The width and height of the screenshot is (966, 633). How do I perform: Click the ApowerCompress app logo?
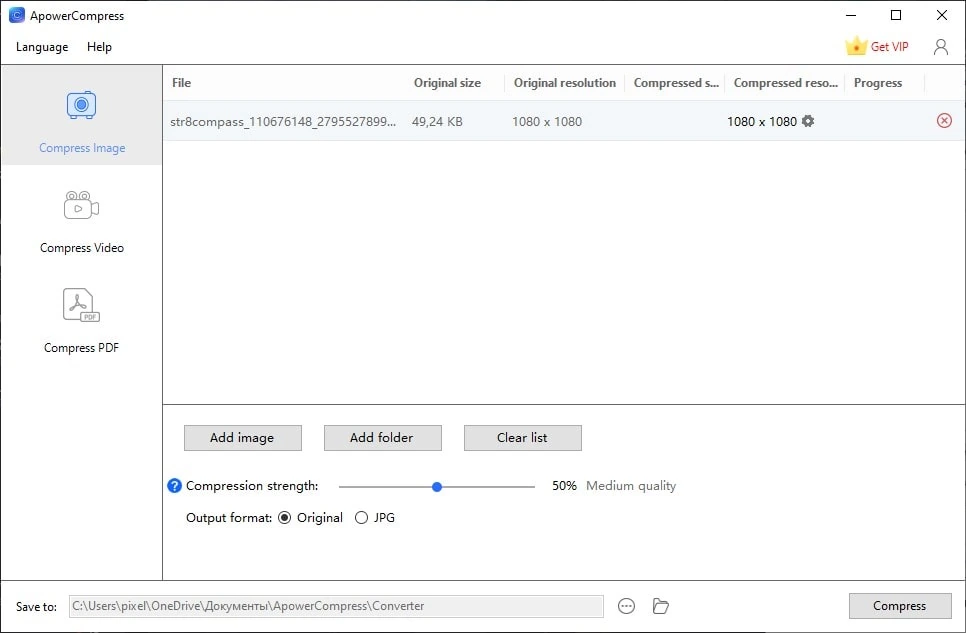[x=17, y=15]
